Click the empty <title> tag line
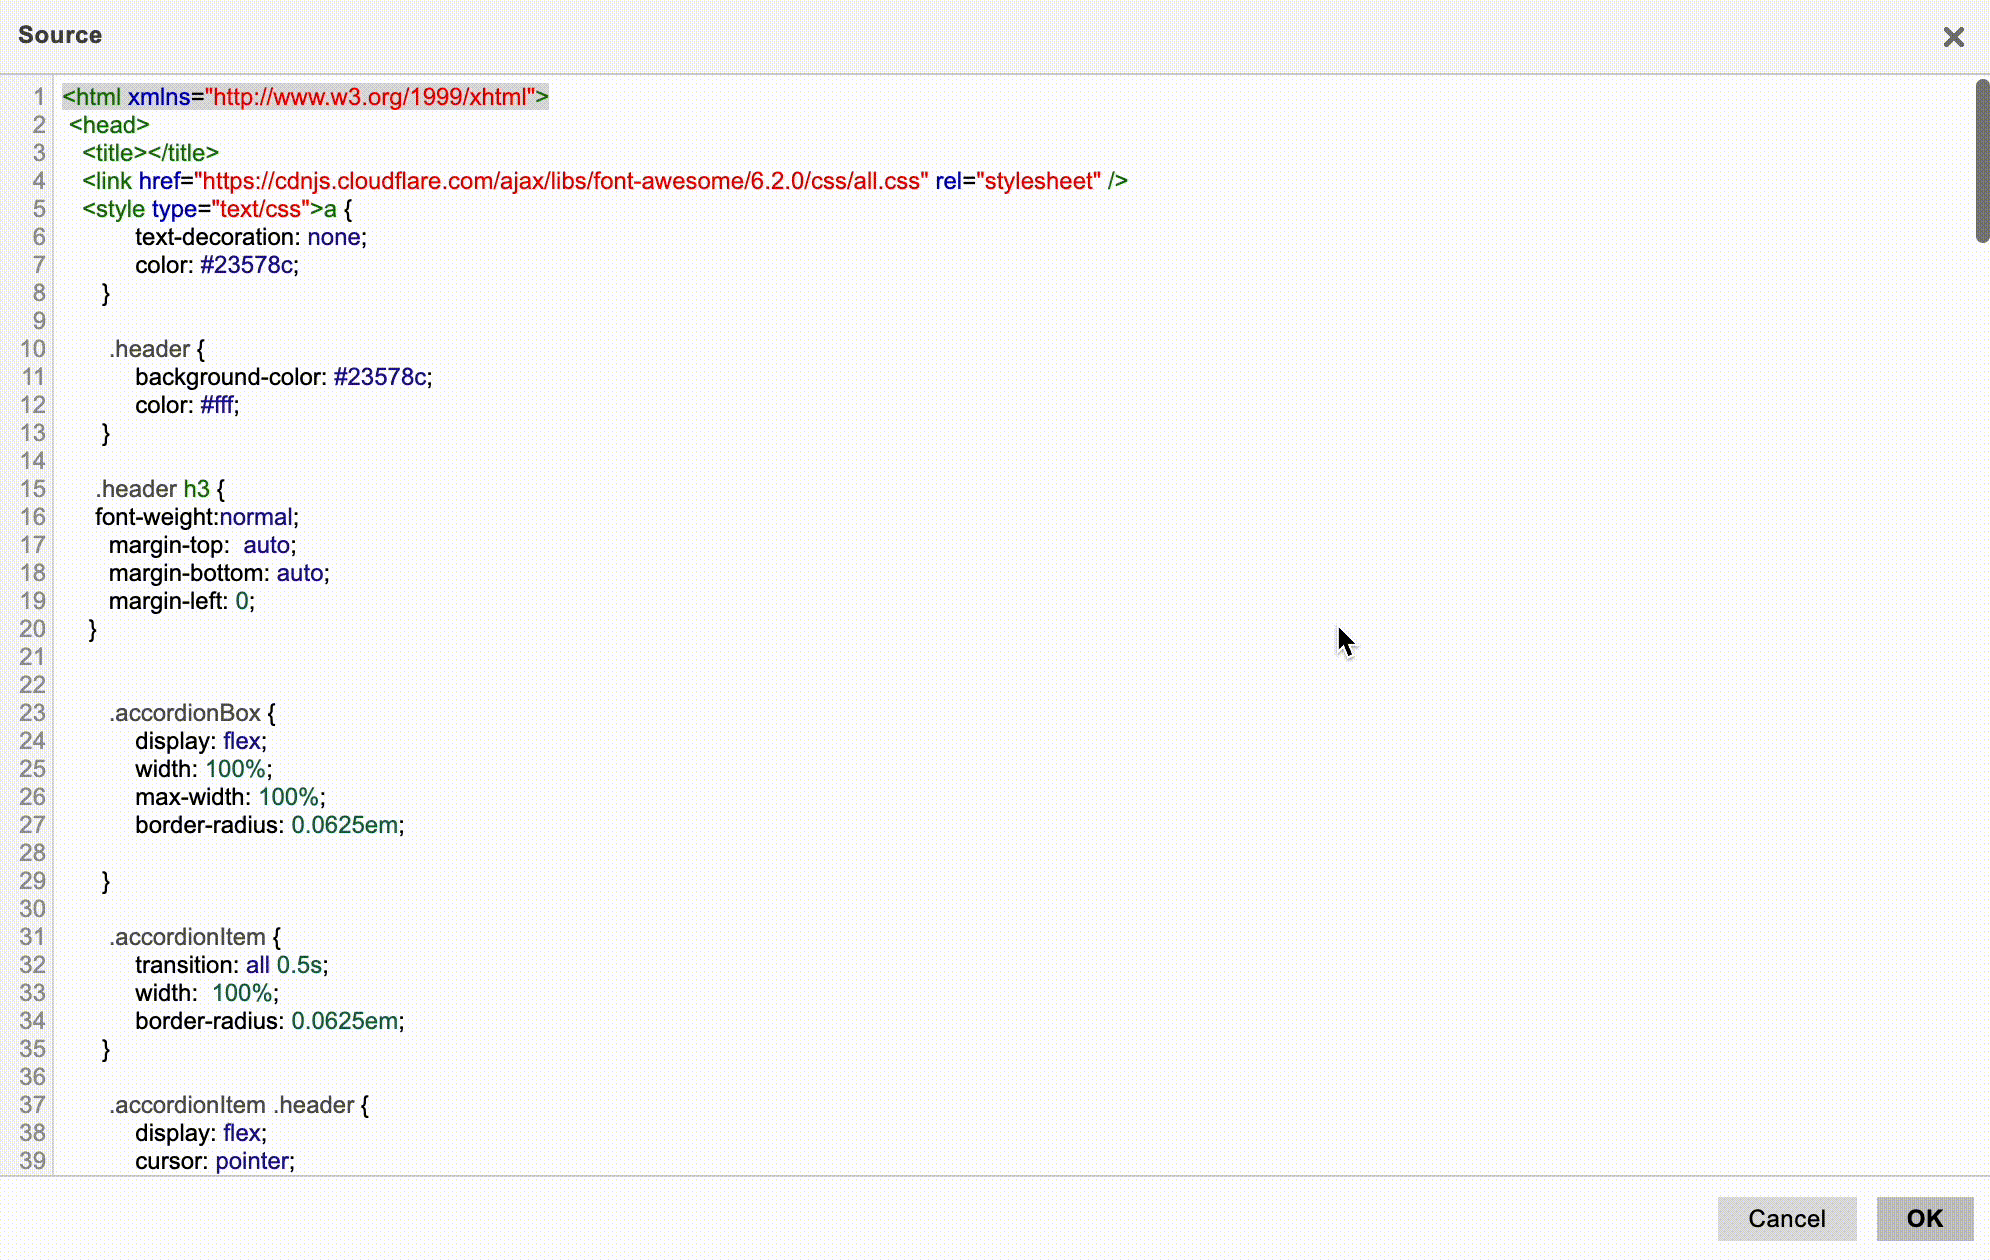1990x1260 pixels. 150,153
